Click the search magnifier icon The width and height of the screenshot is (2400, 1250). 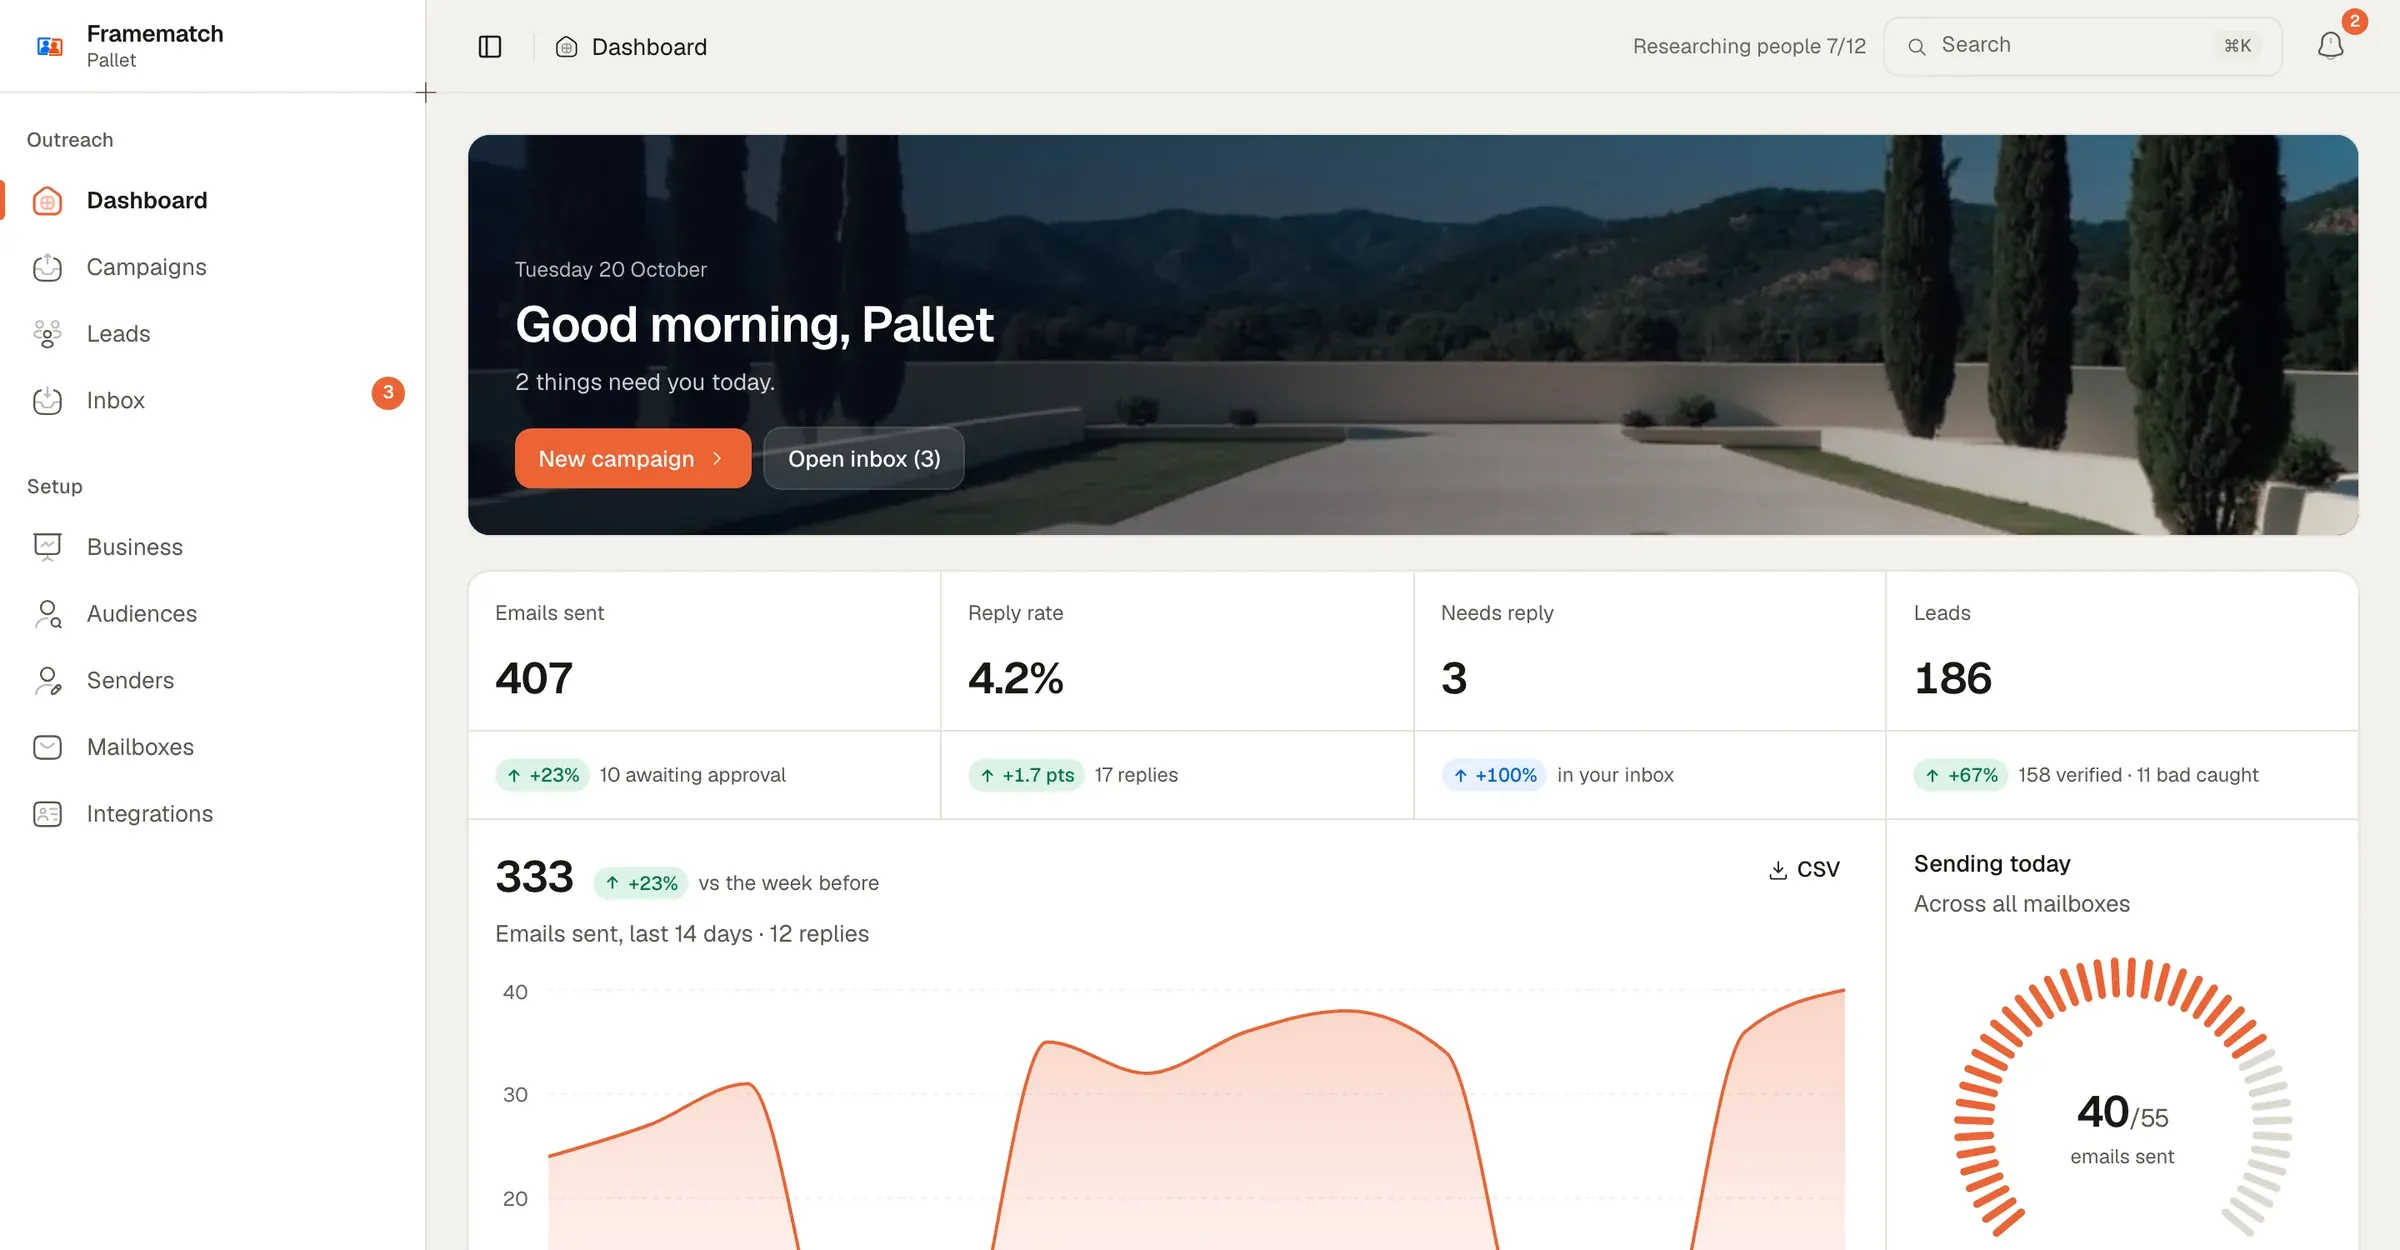coord(1916,46)
